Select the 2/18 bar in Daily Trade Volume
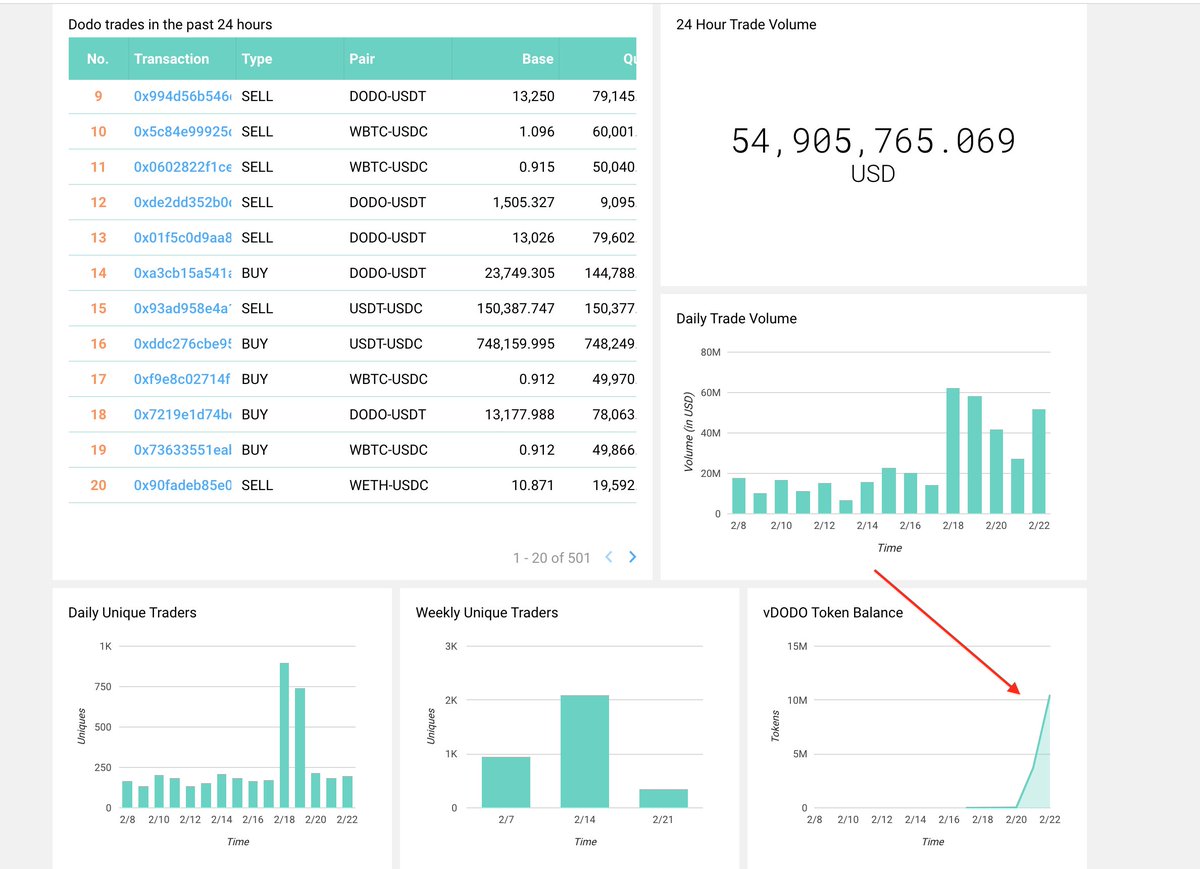1200x869 pixels. 953,451
